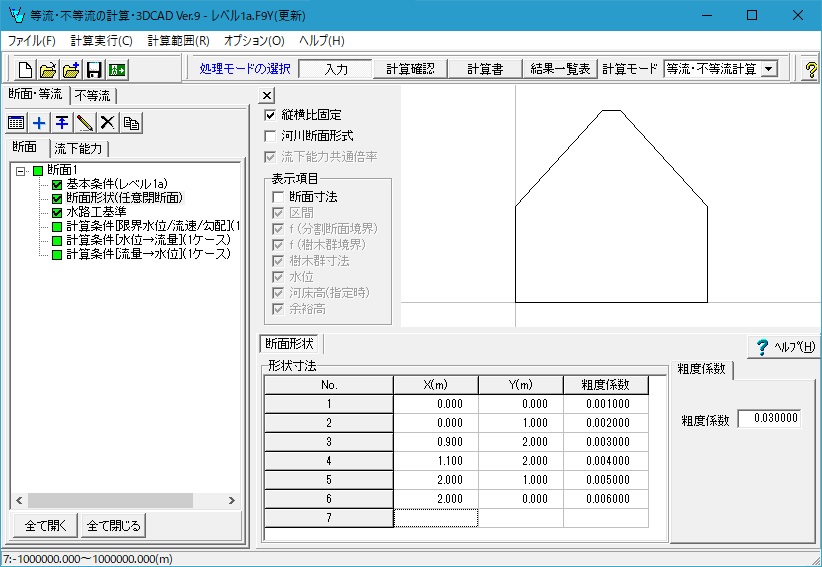Select 断面形状(任意開断面) tree item
Viewport: 822px width, 567px height.
coord(125,198)
